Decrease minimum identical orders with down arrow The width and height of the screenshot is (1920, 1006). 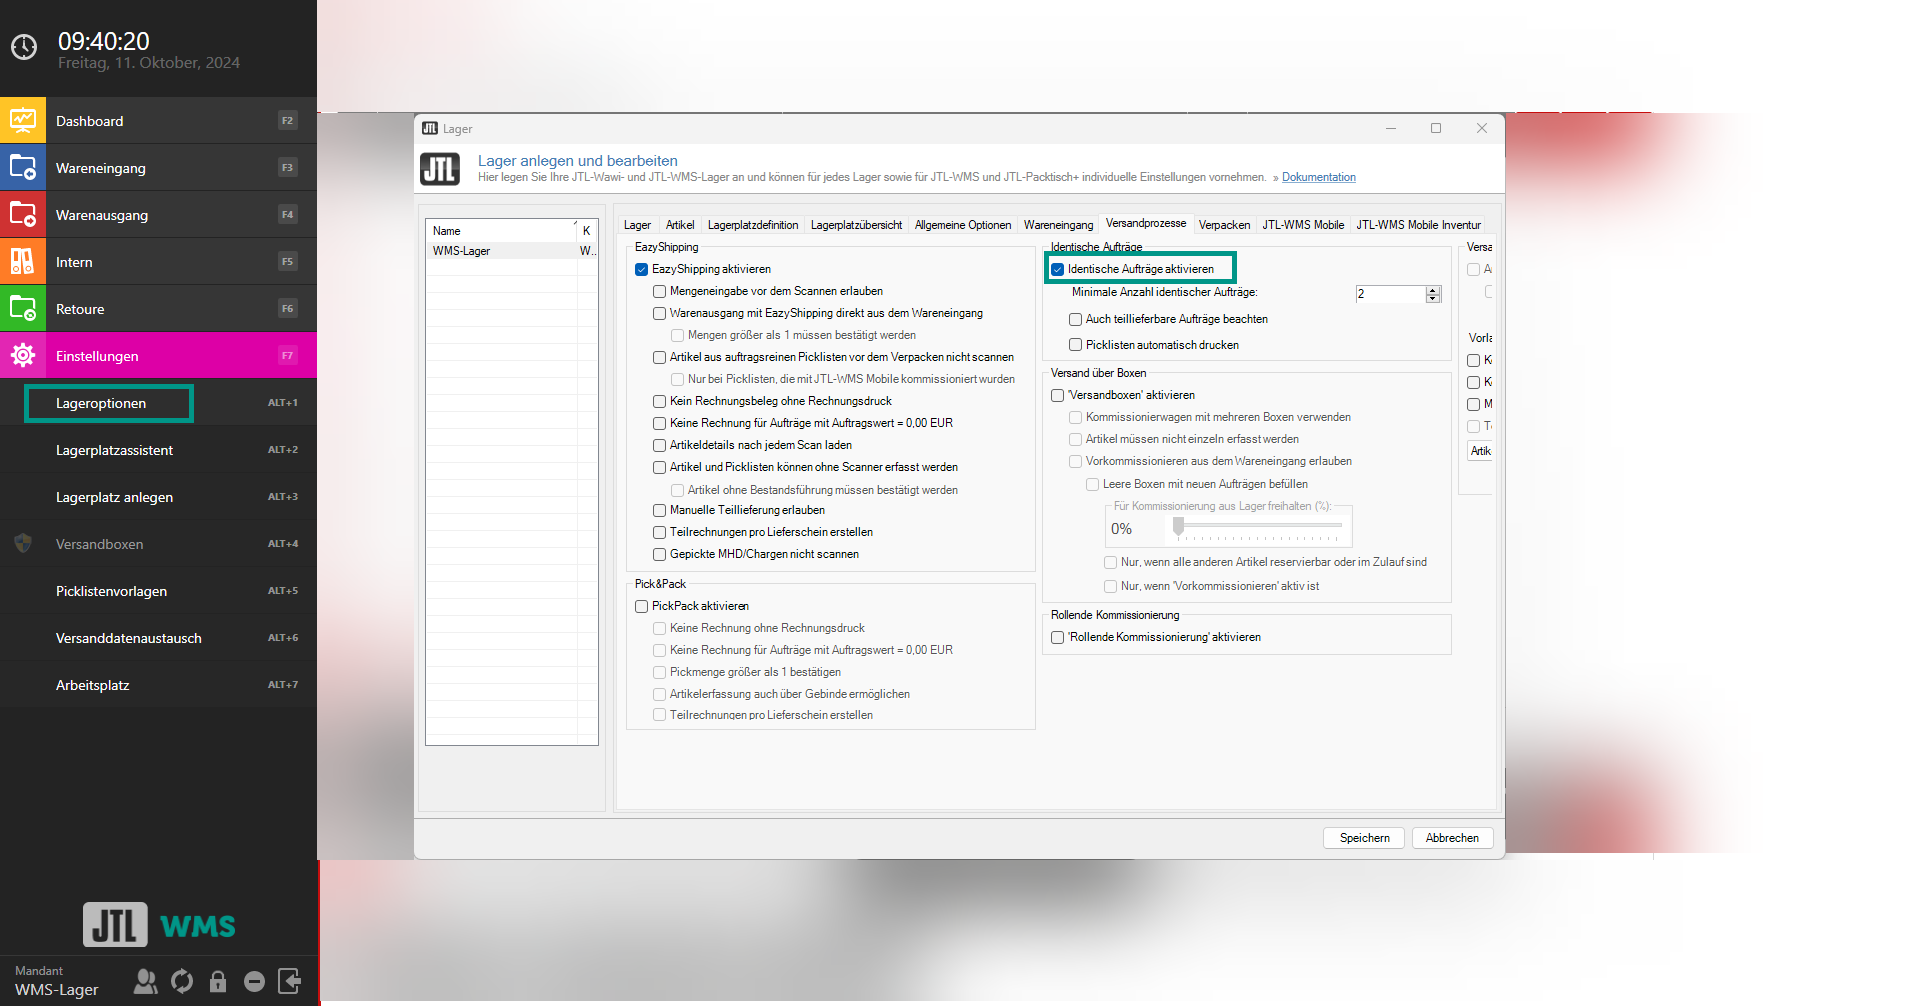(x=1433, y=298)
